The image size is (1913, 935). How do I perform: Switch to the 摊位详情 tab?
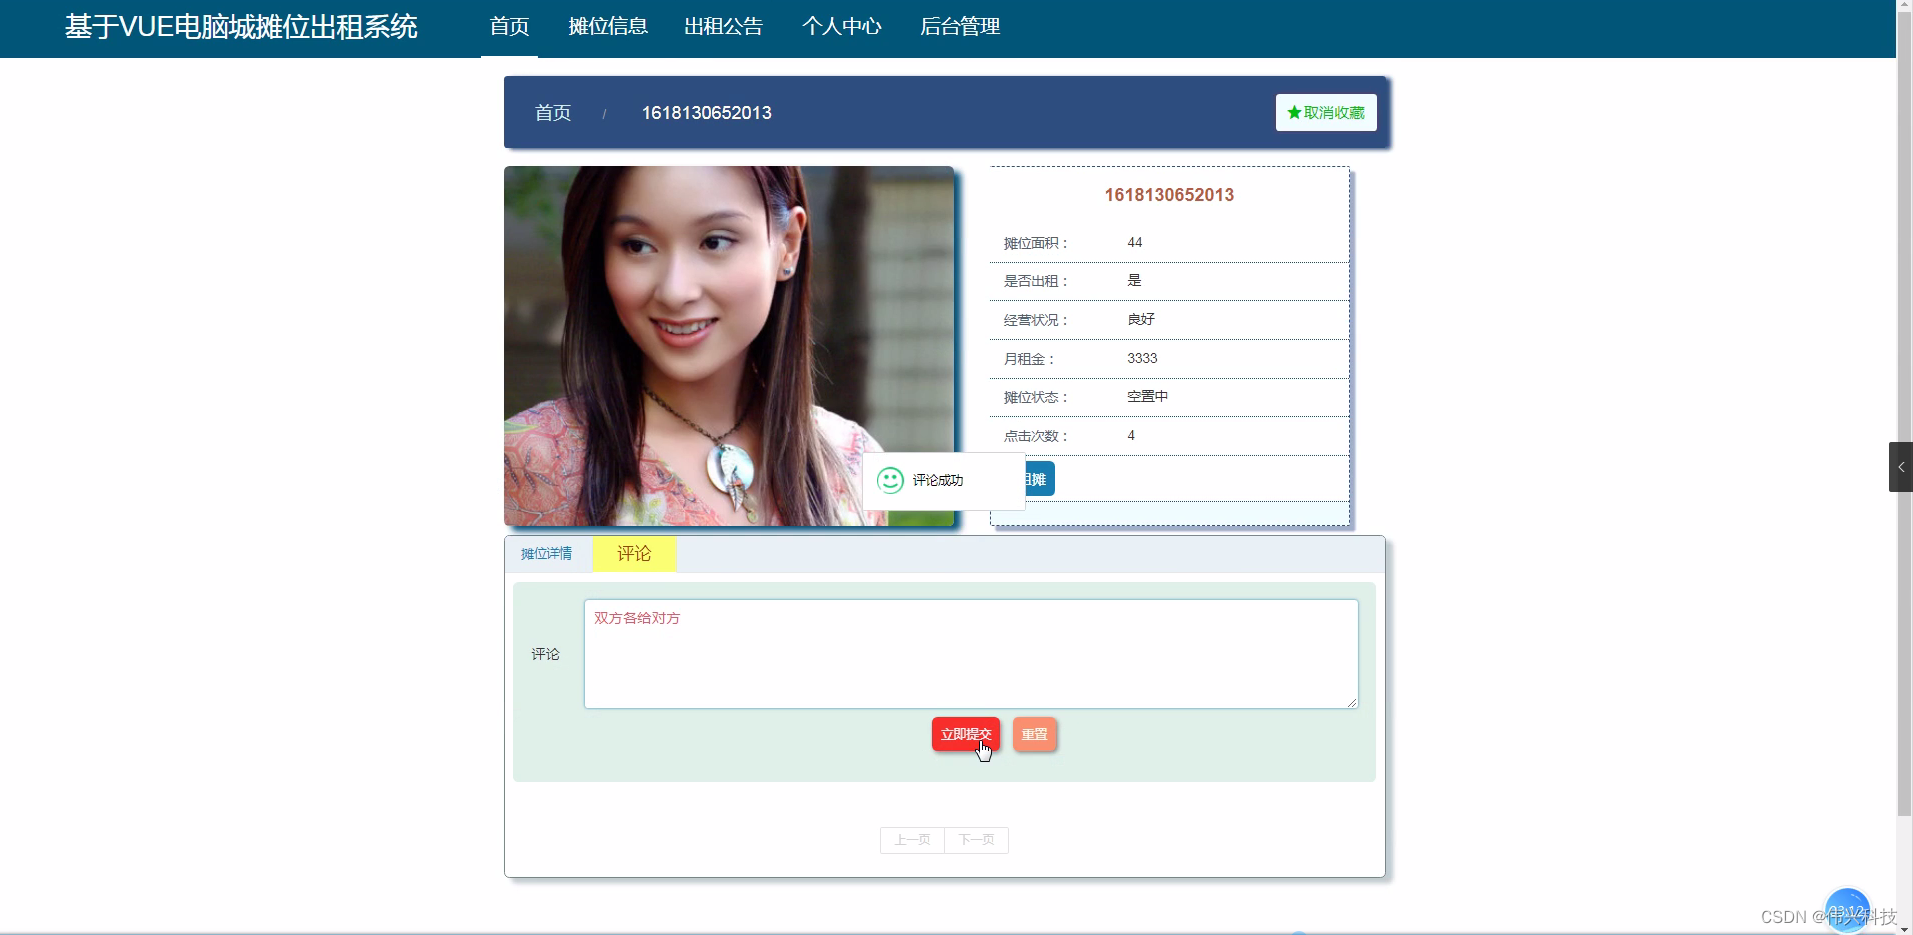pyautogui.click(x=546, y=553)
